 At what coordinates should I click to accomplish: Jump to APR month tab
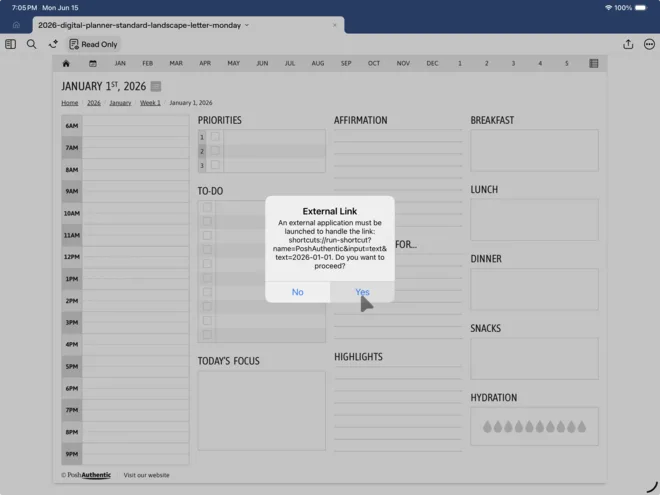click(x=205, y=64)
